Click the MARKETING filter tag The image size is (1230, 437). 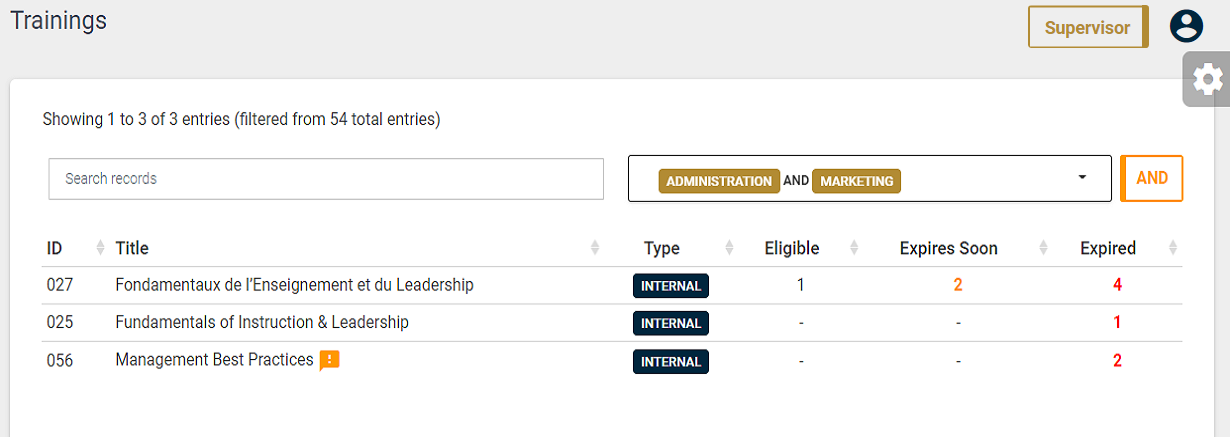(x=856, y=181)
